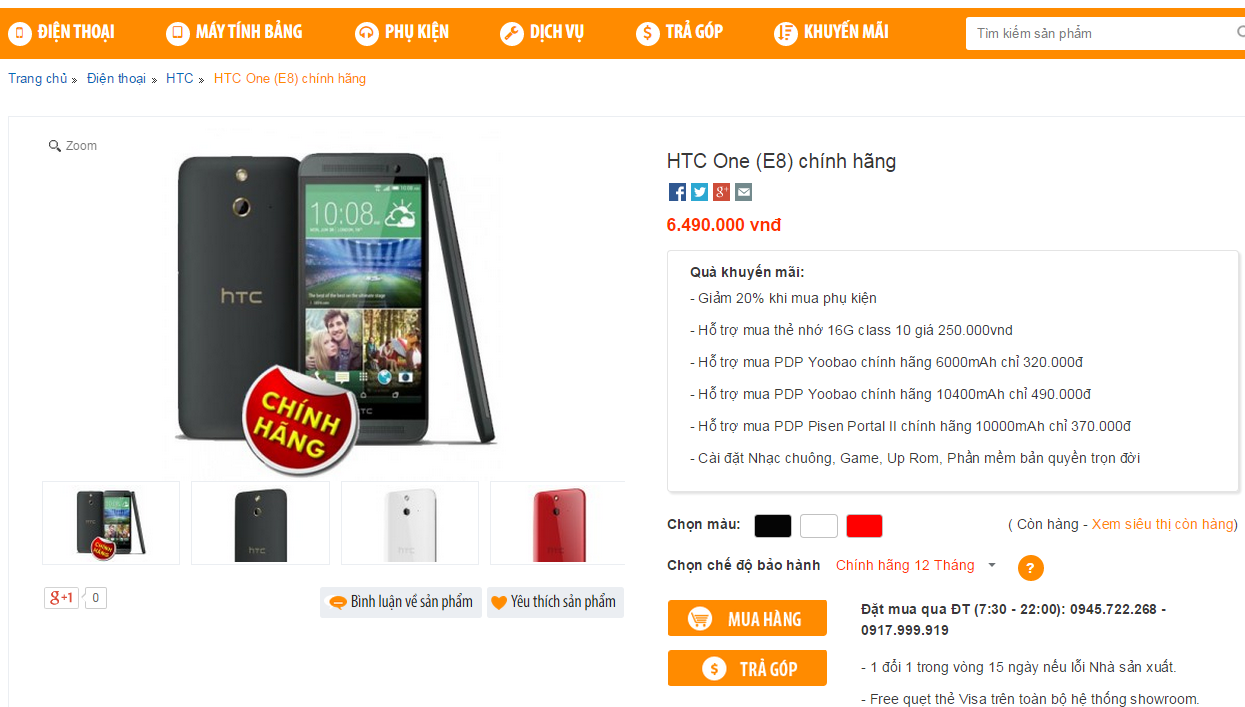Click the Google +1 button
Screen dimensions: 1245x707
62,598
